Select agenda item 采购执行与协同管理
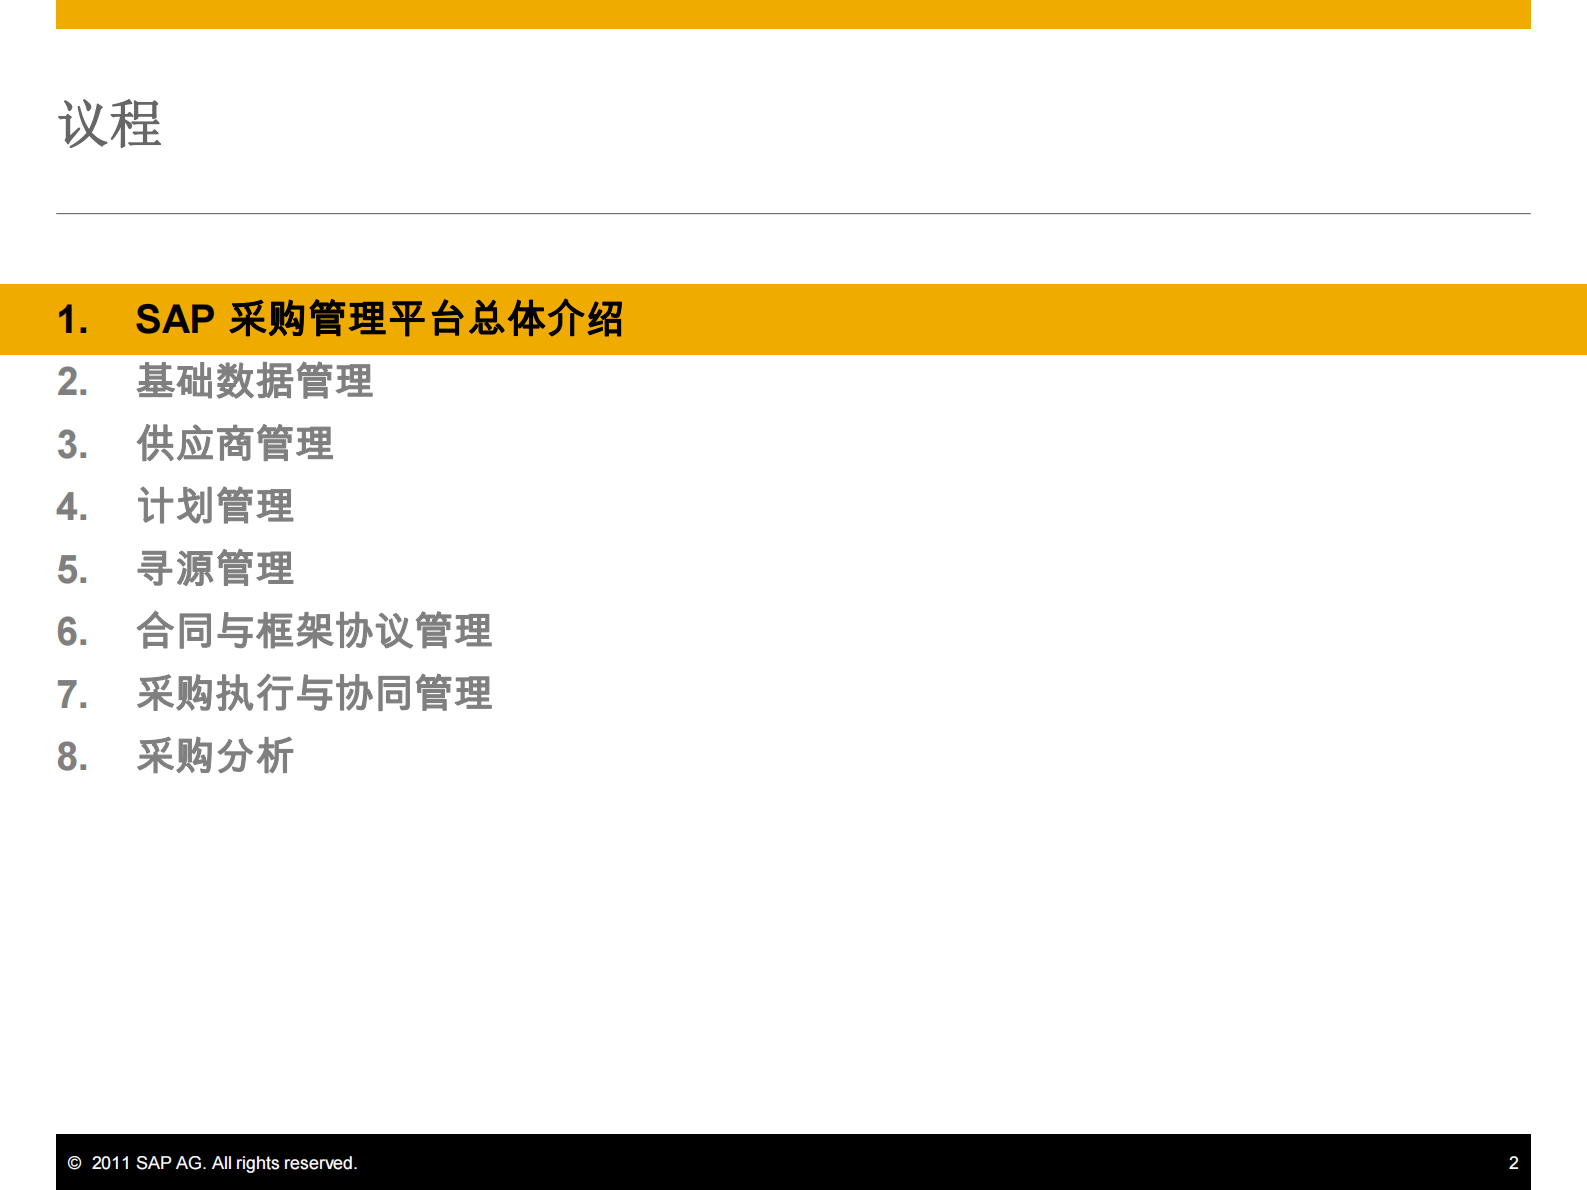This screenshot has height=1190, width=1587. click(x=314, y=694)
